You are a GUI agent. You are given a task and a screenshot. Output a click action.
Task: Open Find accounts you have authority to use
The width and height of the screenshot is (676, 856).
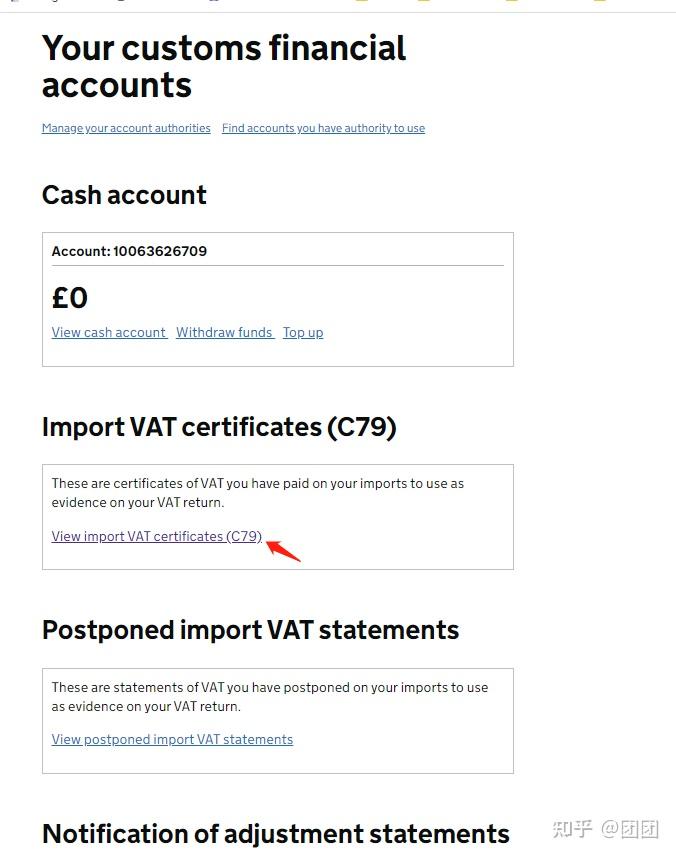click(323, 128)
